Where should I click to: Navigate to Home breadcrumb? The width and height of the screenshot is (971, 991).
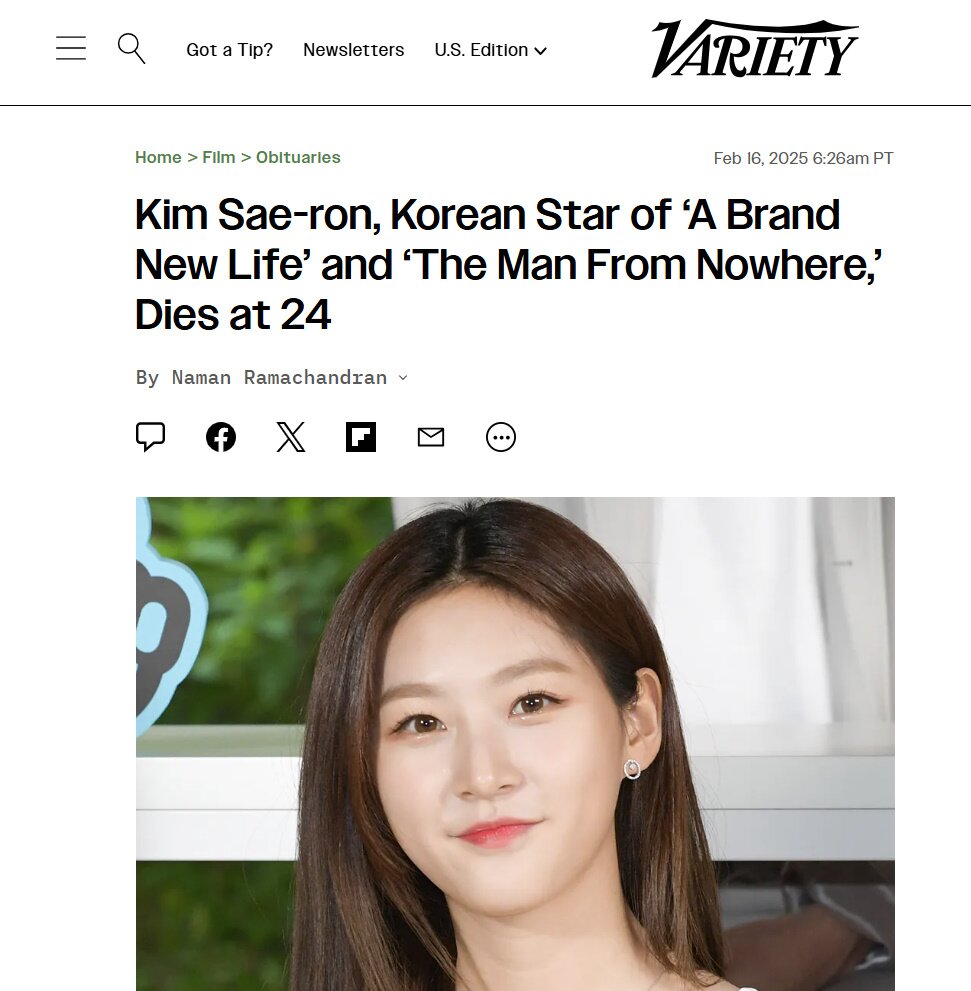coord(158,157)
